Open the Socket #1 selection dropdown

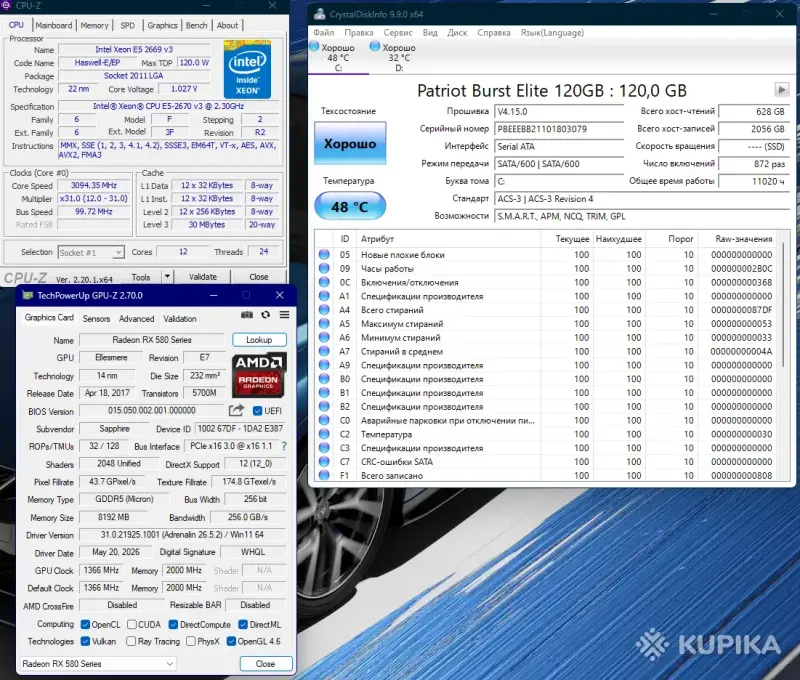point(91,253)
